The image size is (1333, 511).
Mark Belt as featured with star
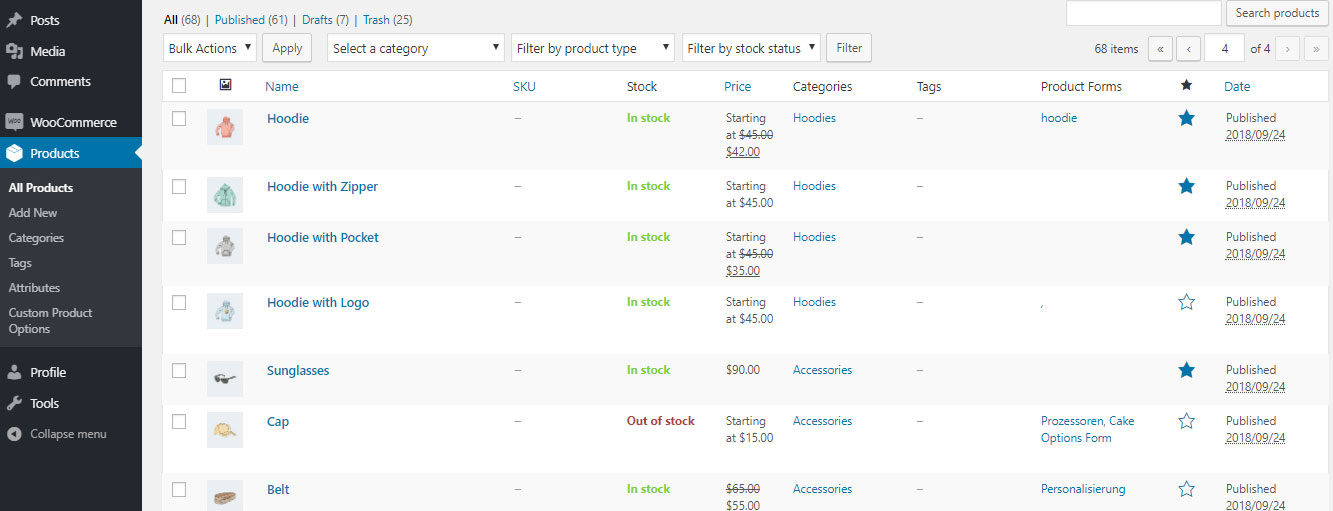point(1186,489)
